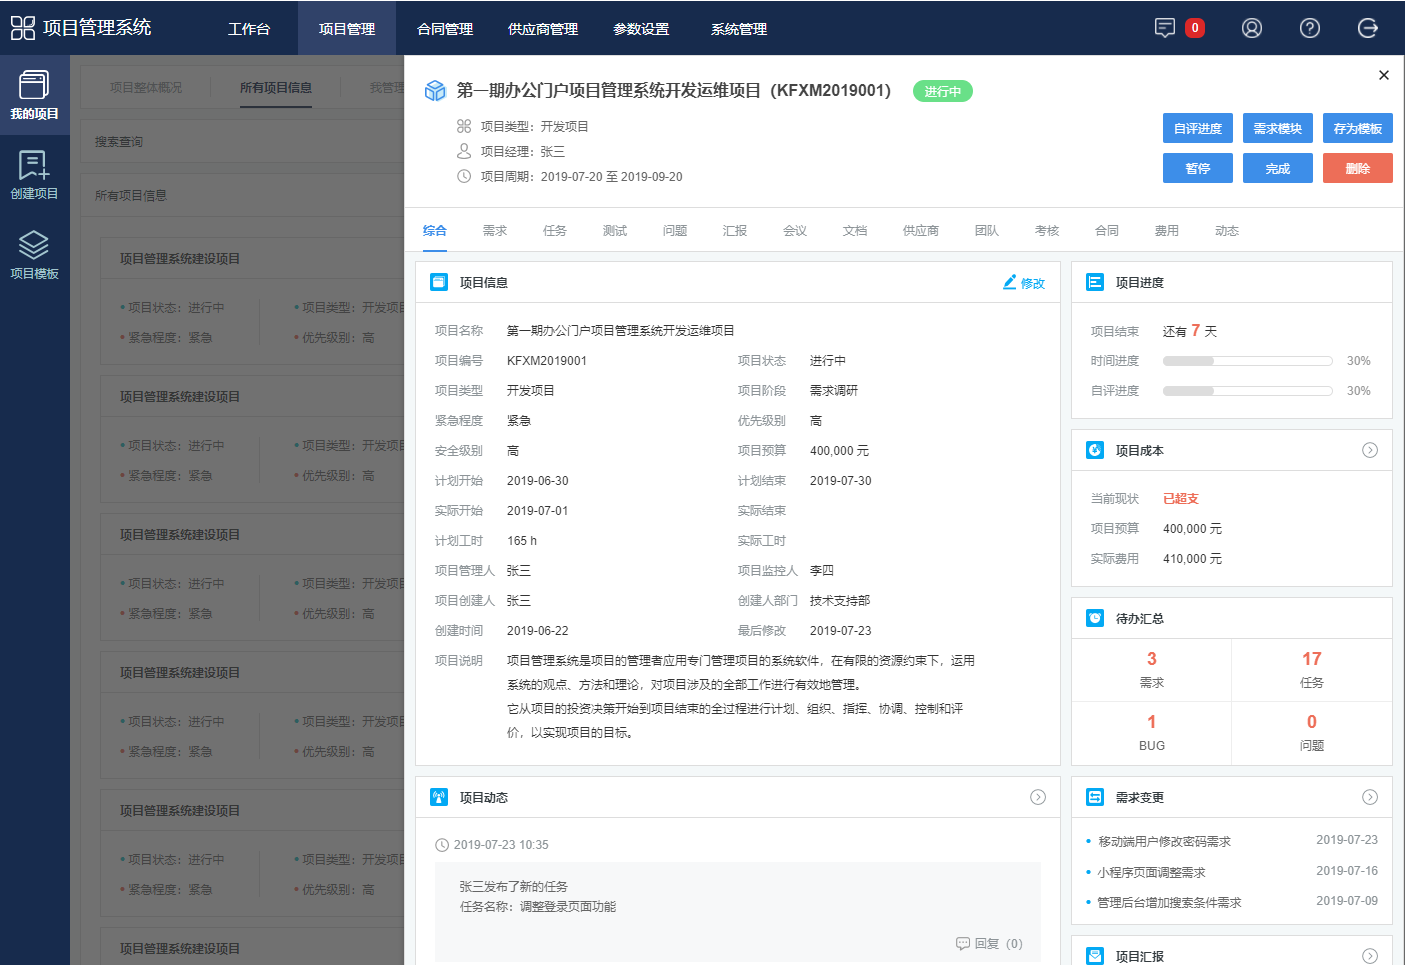Switch to the 考核 tab
The width and height of the screenshot is (1405, 965).
tap(1047, 230)
